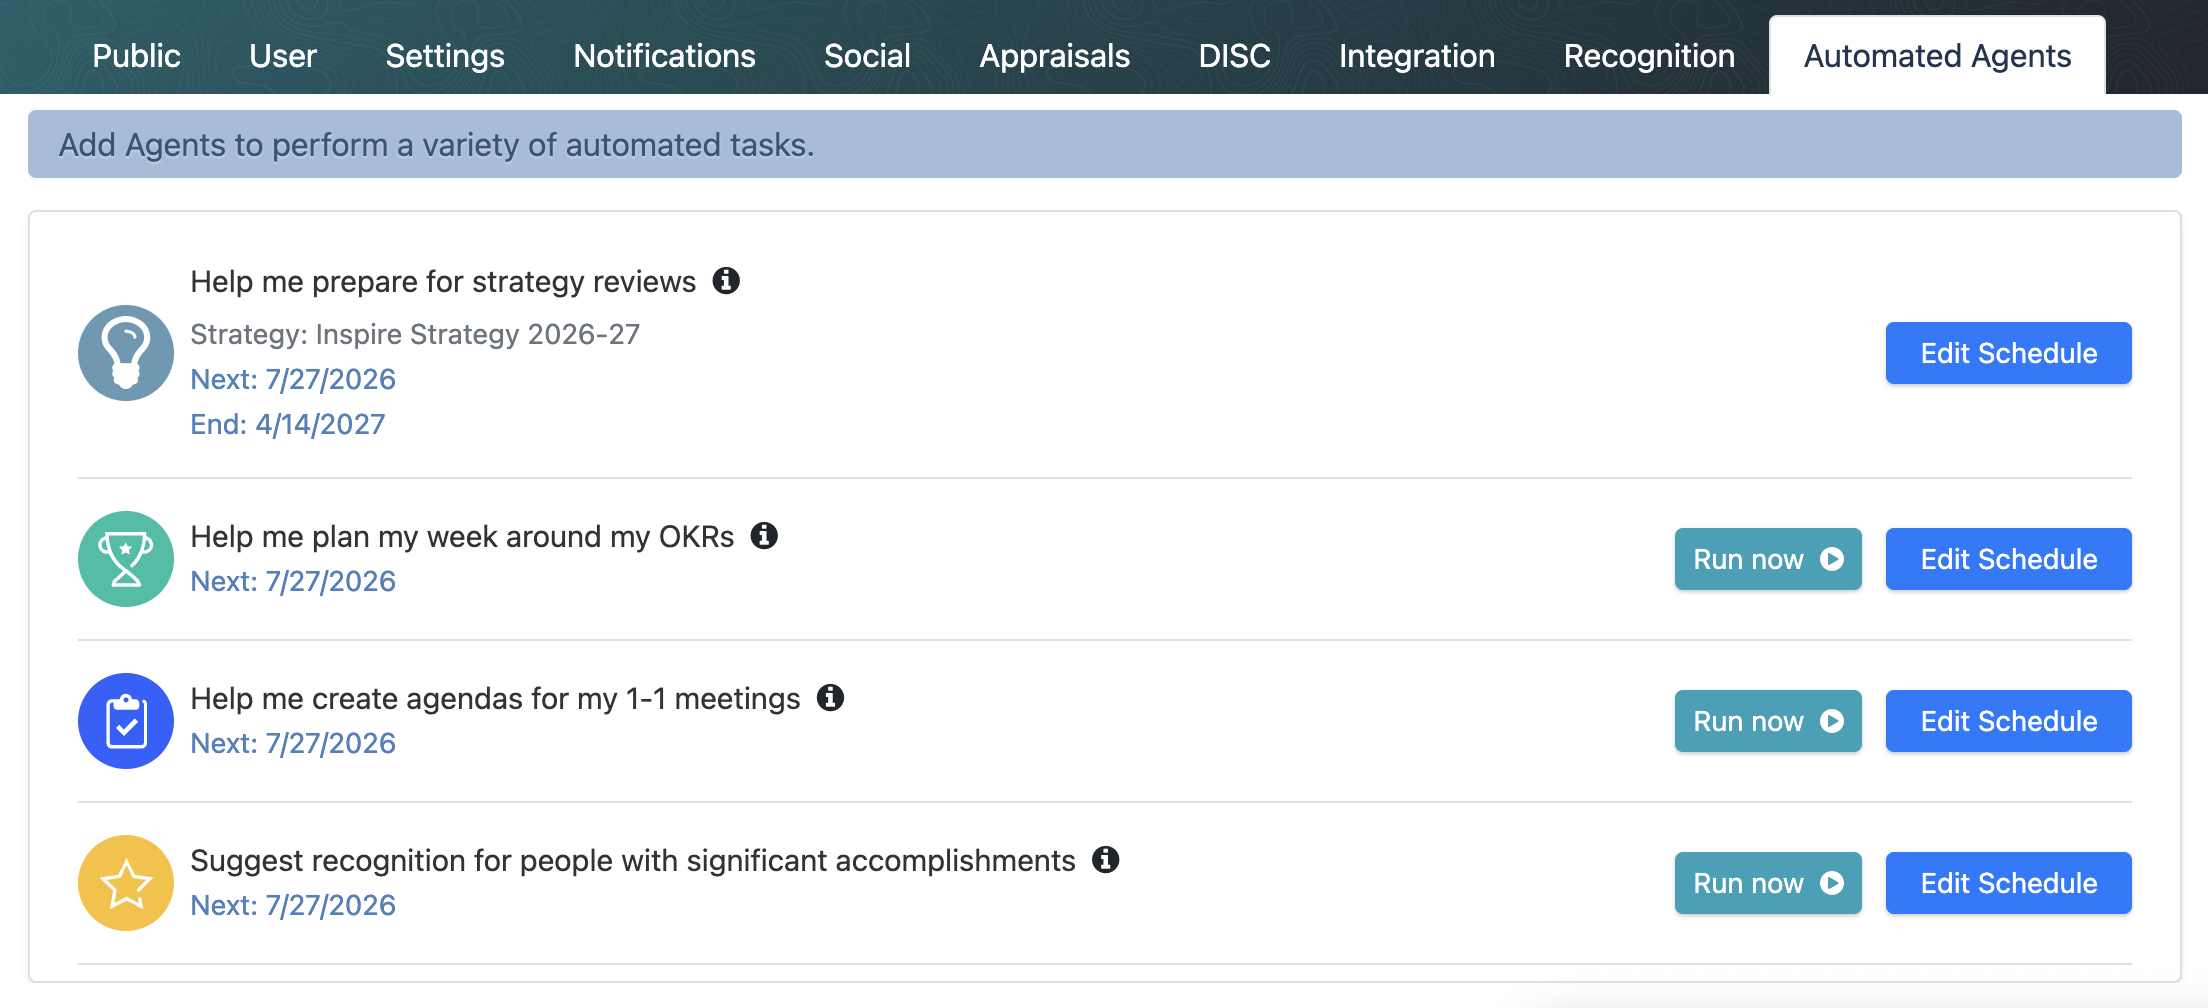Switch to the Appraisals tab

click(x=1055, y=56)
